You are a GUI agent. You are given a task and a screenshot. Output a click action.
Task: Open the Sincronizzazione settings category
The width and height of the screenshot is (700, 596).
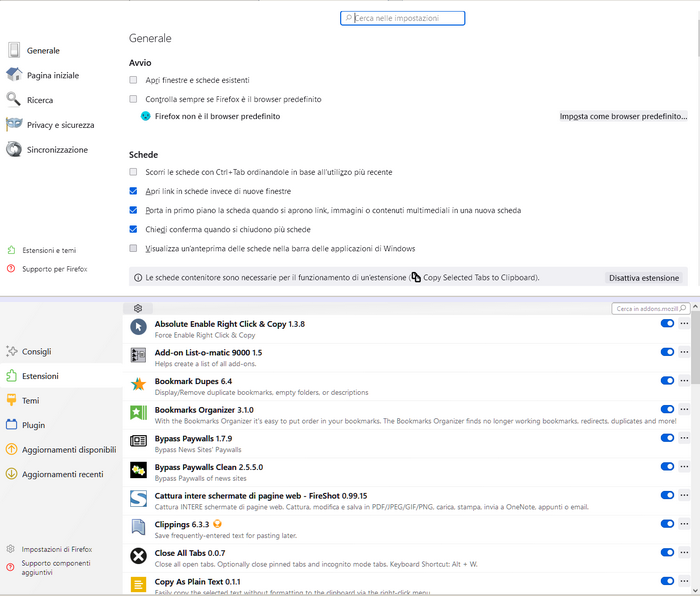click(47, 150)
